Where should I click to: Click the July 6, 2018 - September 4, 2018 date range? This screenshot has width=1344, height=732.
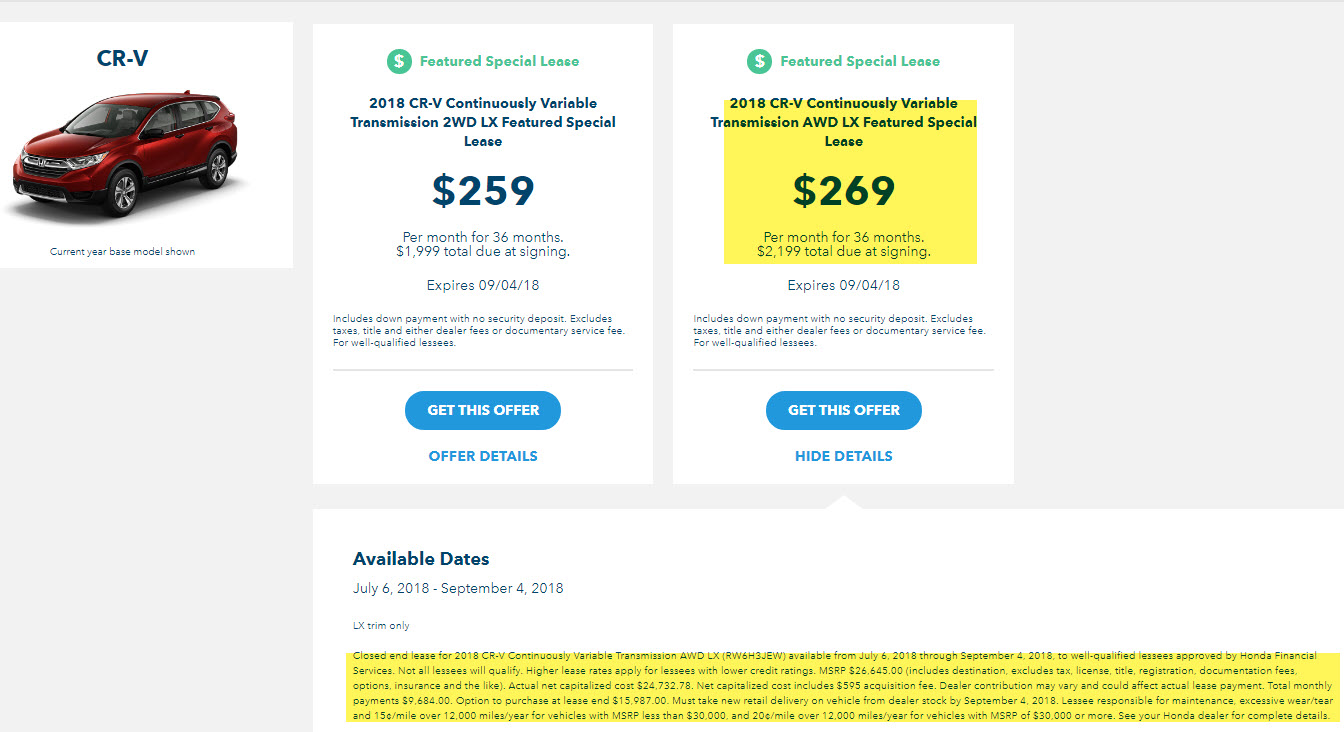(x=458, y=588)
